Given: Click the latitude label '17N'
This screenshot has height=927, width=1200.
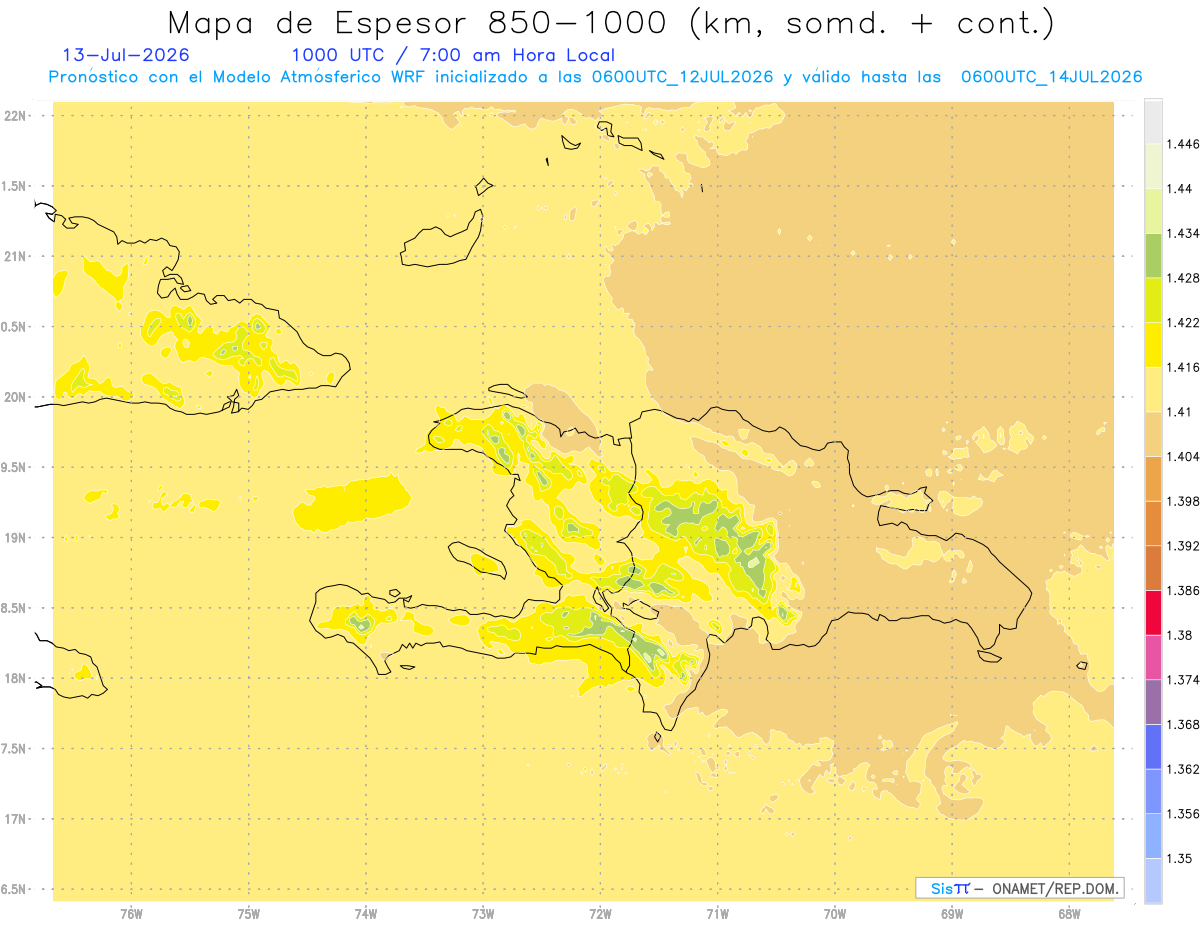Looking at the screenshot, I should 17,819.
